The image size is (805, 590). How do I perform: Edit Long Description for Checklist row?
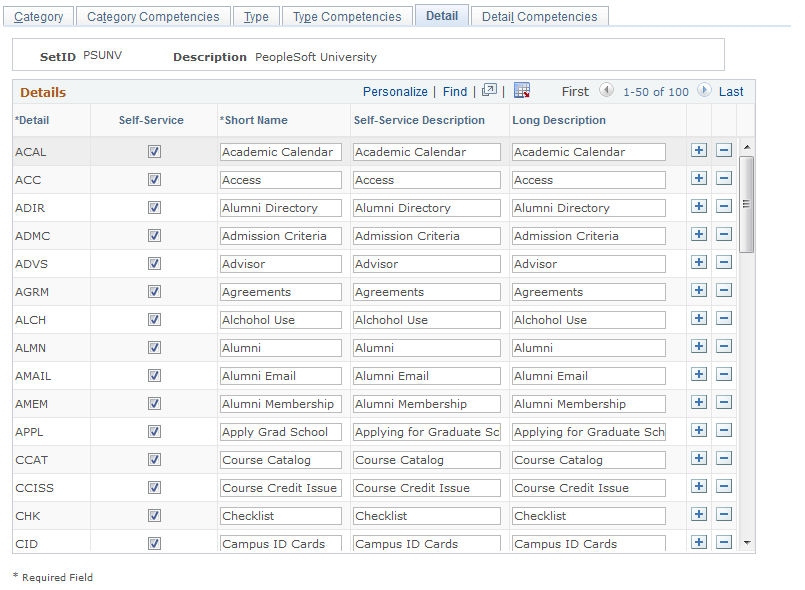click(x=589, y=516)
